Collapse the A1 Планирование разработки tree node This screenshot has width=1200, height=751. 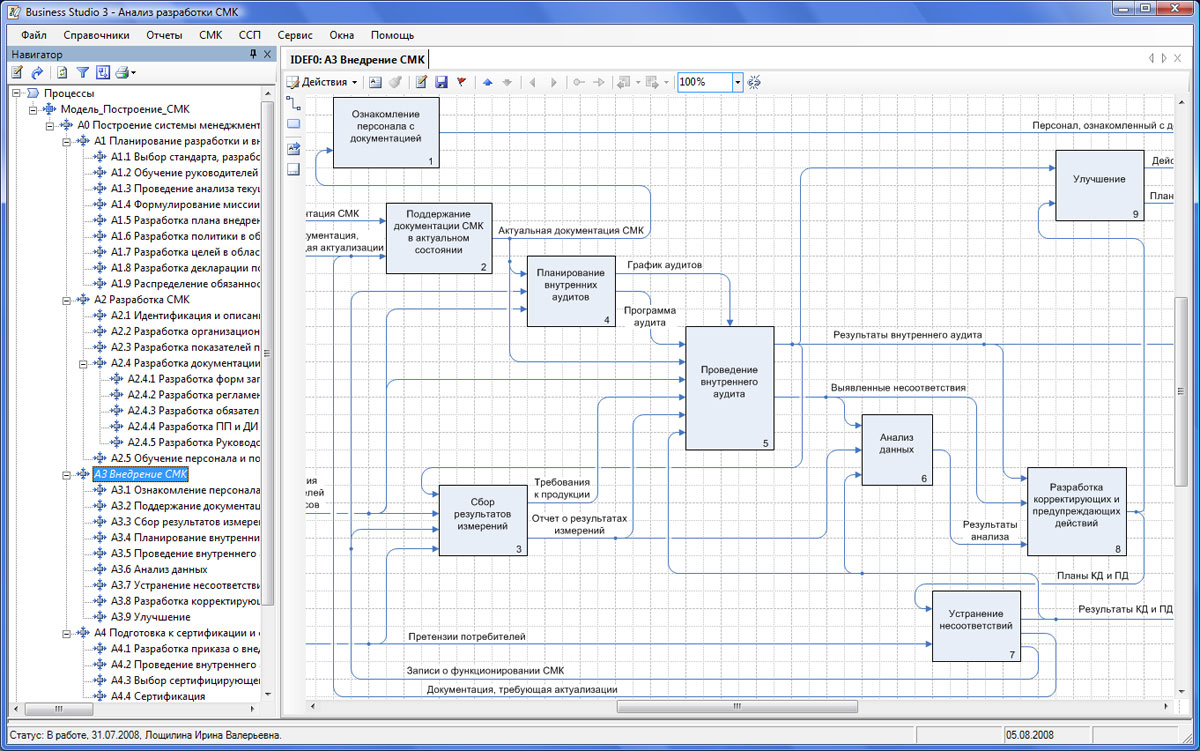click(x=66, y=141)
